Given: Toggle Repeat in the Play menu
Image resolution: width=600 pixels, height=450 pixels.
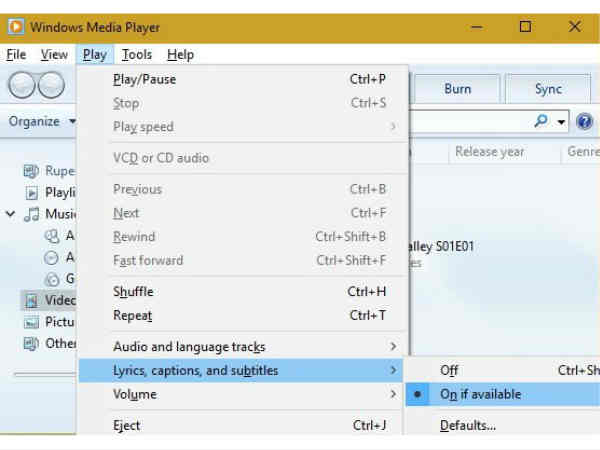Looking at the screenshot, I should tap(241, 315).
